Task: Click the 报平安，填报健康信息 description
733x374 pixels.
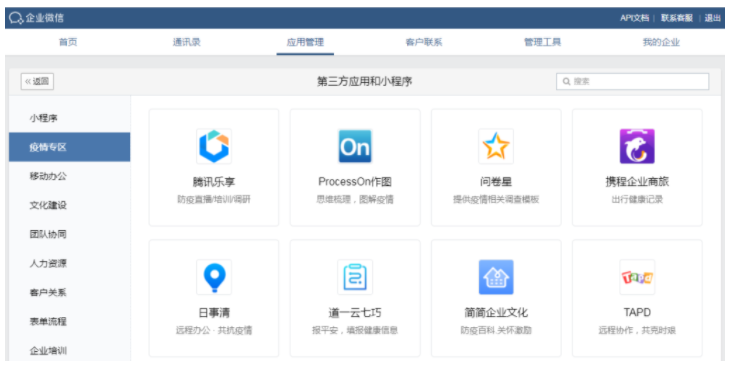Action: click(x=355, y=331)
